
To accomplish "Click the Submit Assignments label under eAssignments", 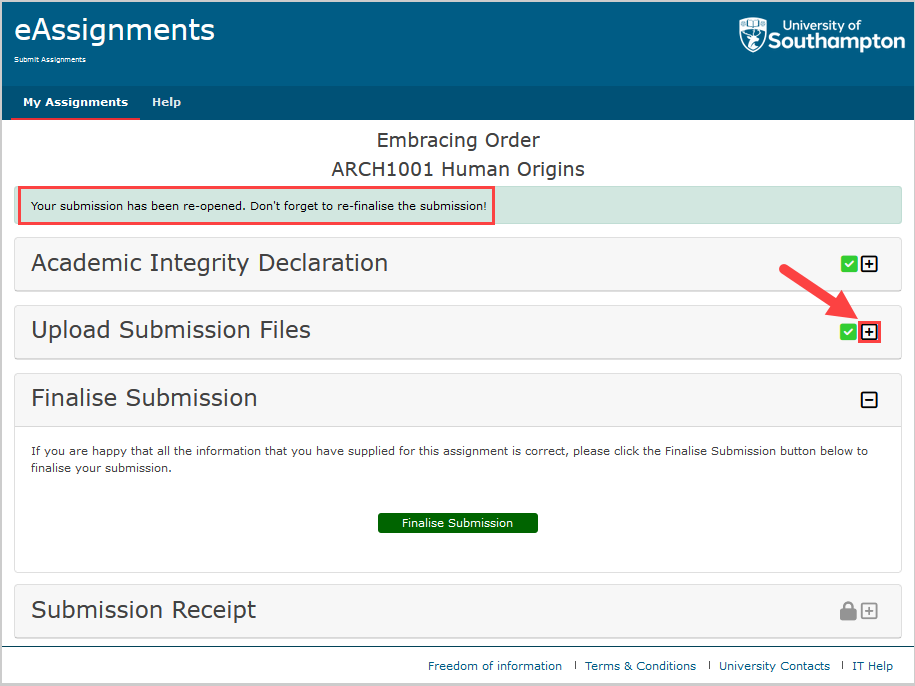I will [49, 59].
